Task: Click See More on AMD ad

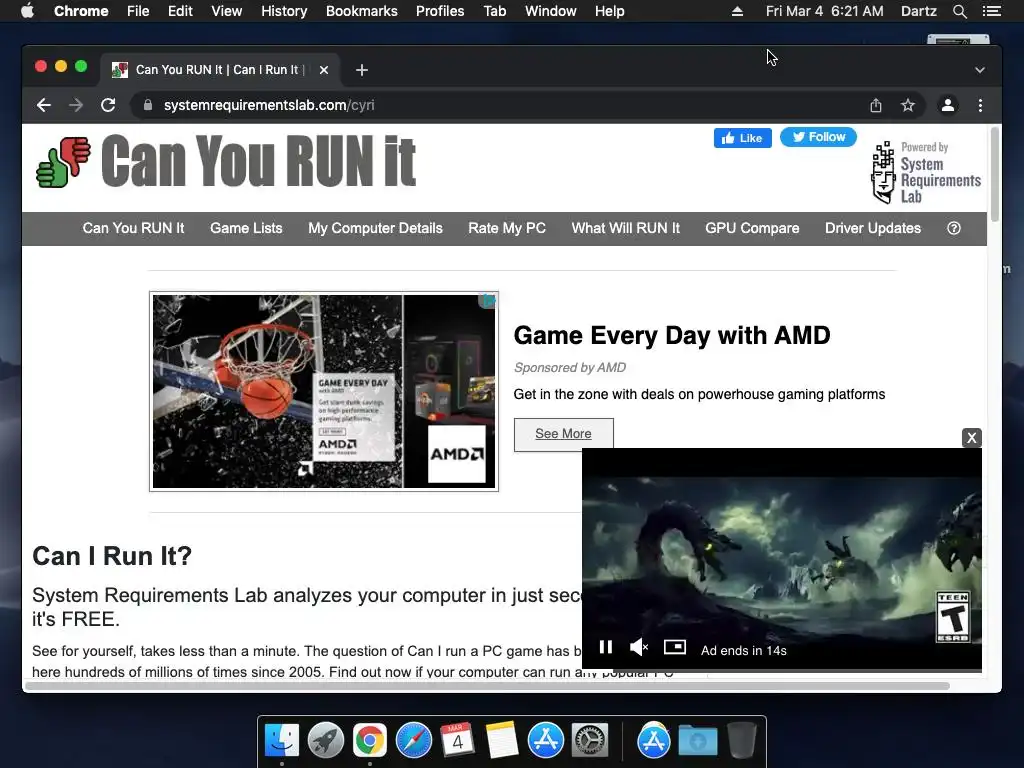Action: pyautogui.click(x=564, y=434)
